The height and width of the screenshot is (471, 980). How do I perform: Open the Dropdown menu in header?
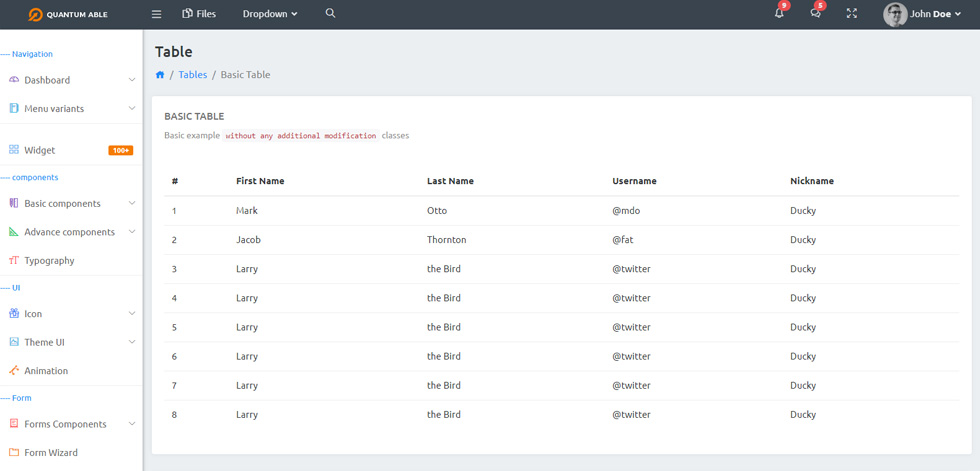(270, 14)
